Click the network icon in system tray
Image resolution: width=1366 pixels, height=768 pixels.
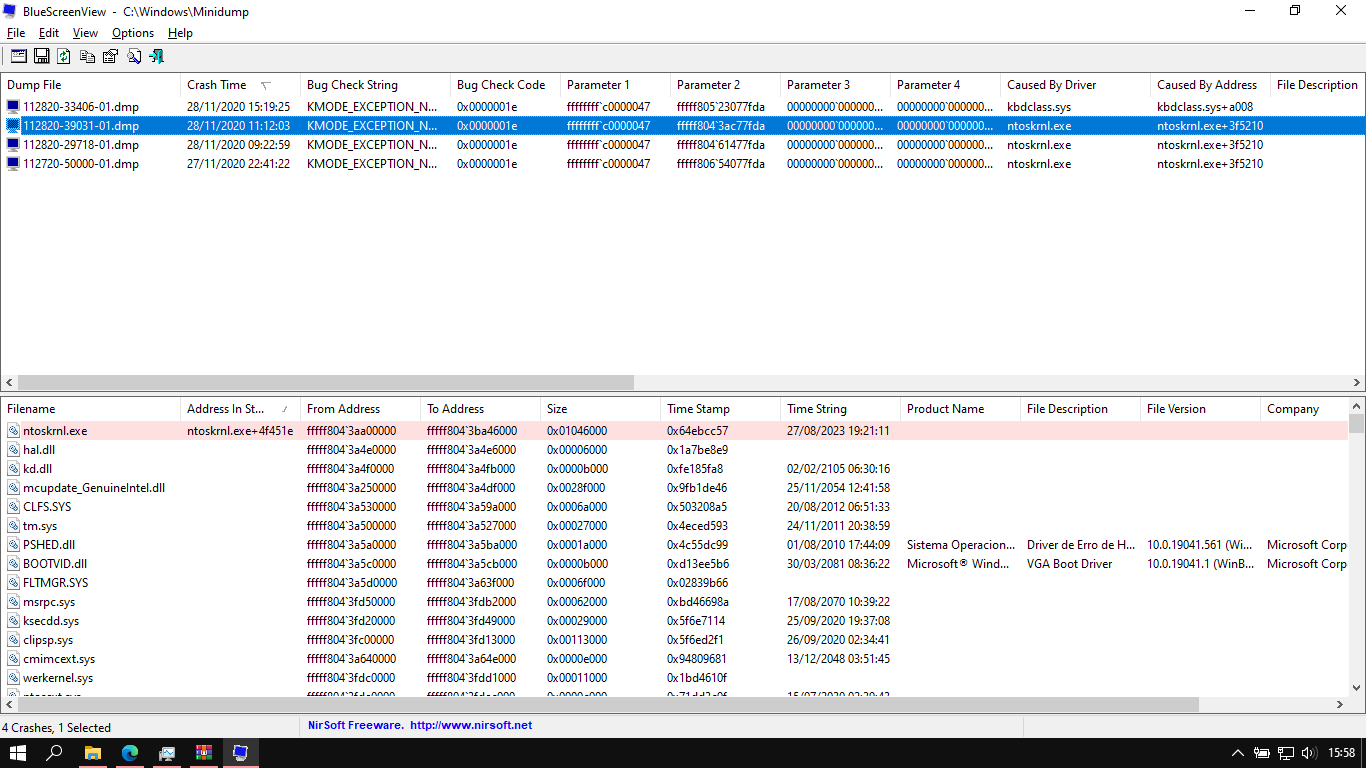coord(1285,753)
